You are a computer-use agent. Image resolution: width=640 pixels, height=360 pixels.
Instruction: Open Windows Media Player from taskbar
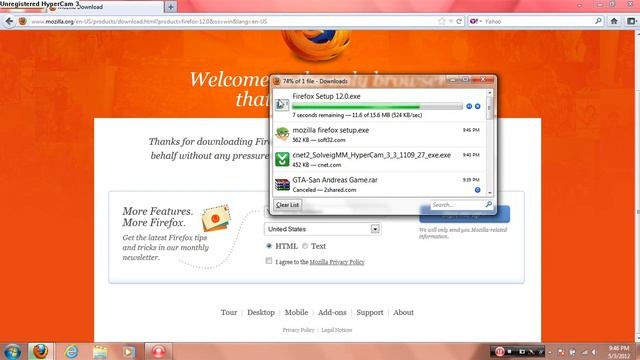(129, 351)
